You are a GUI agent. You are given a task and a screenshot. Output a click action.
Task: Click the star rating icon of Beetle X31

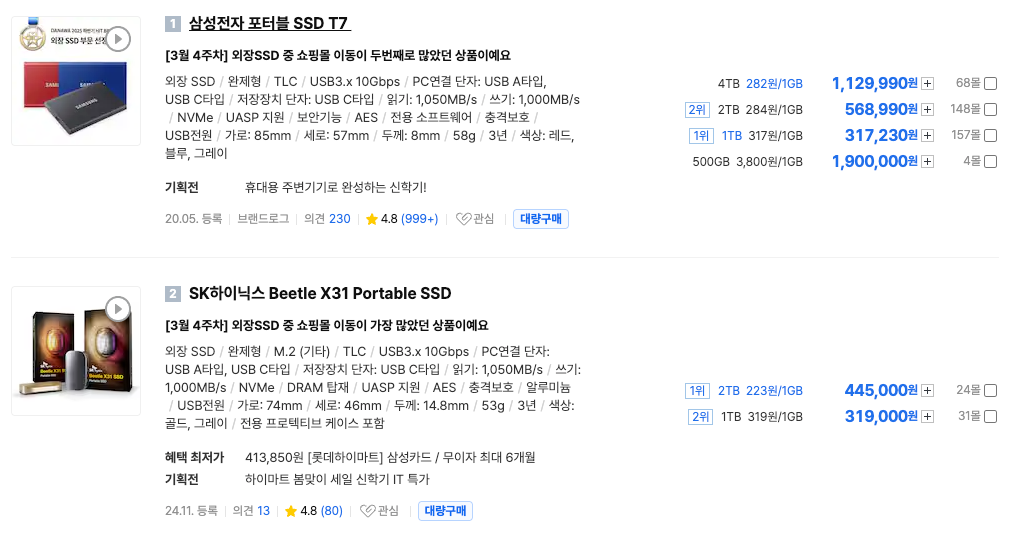[x=291, y=511]
